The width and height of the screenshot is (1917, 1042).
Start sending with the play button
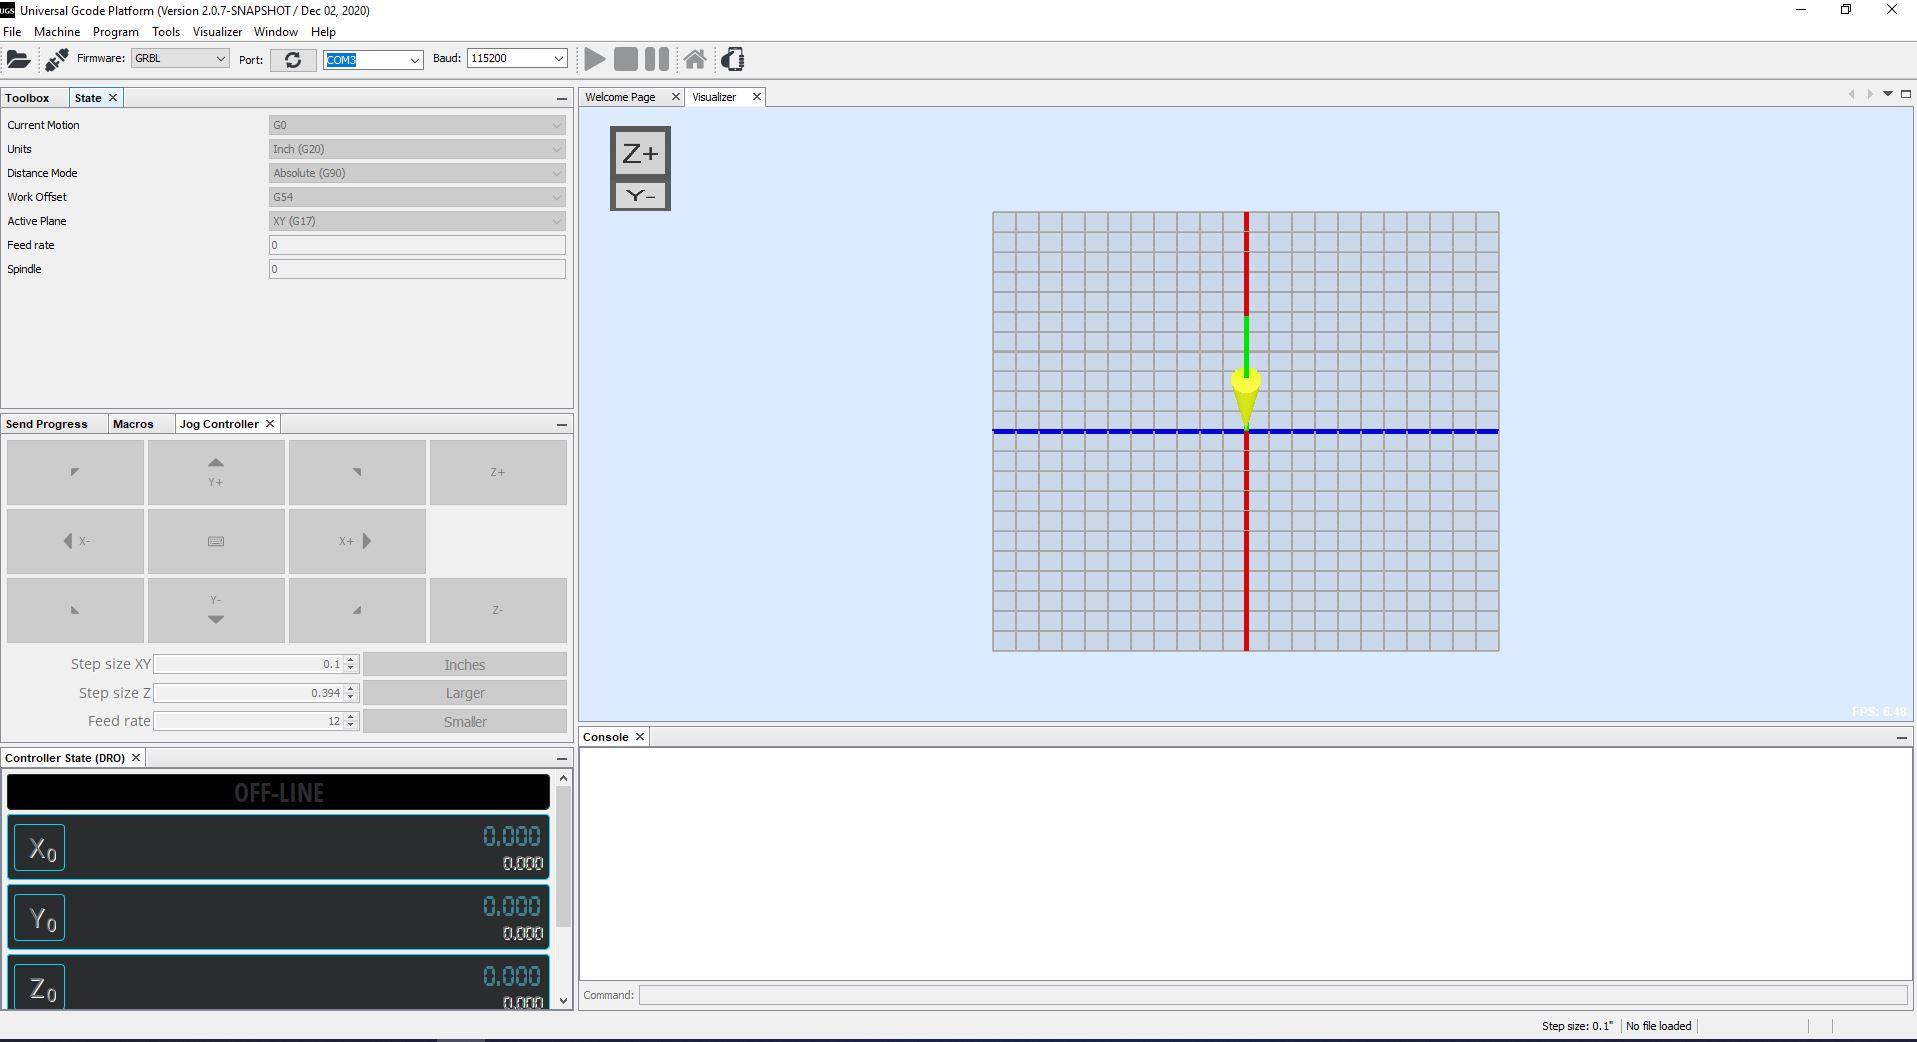point(595,59)
